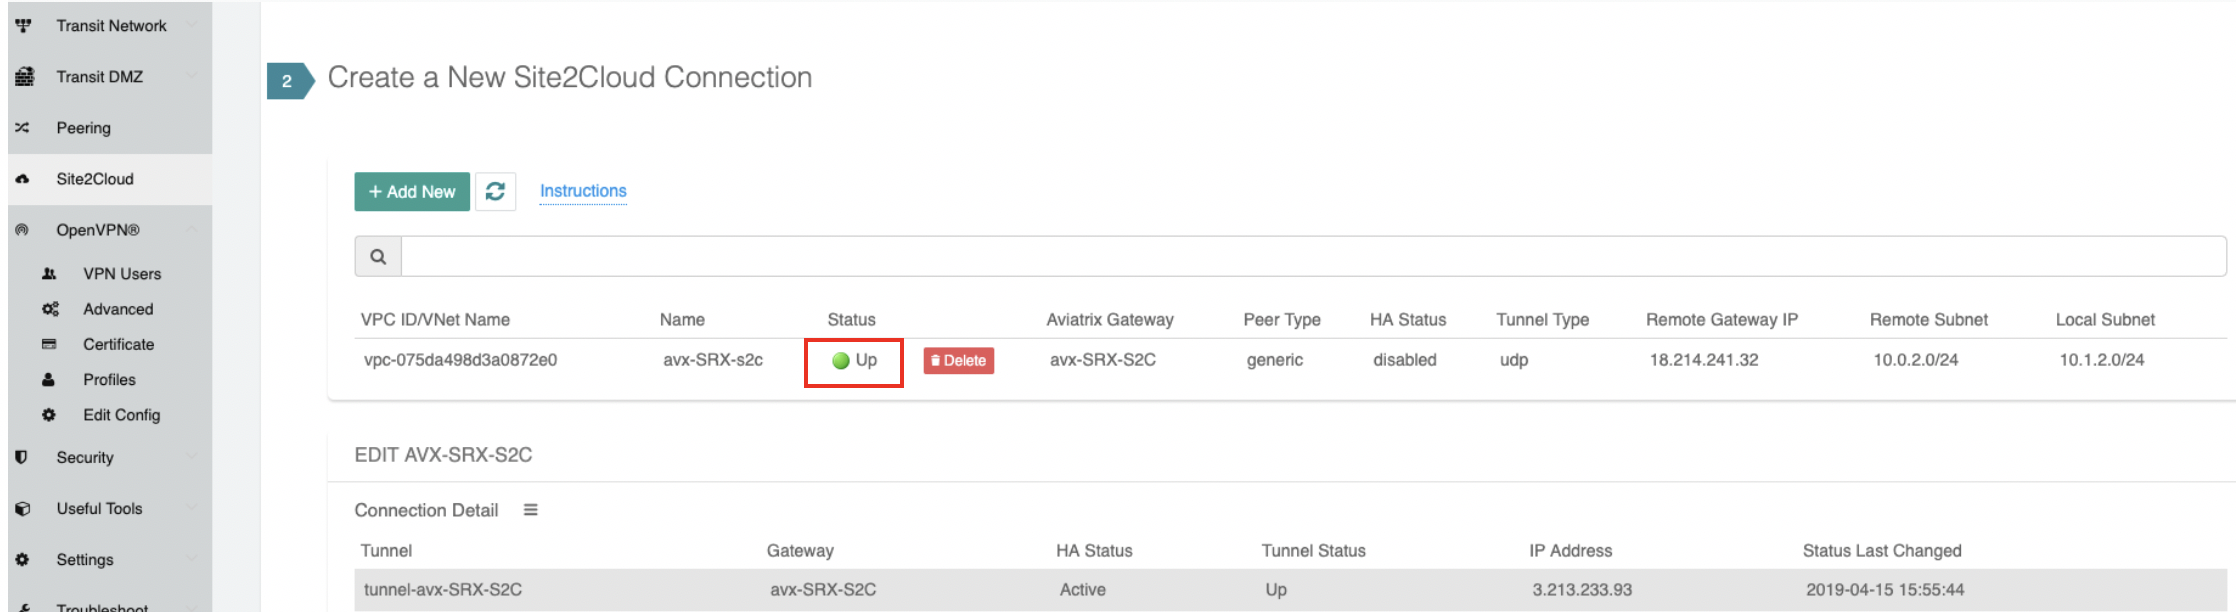
Task: Click the search magnifier icon
Action: [x=378, y=257]
